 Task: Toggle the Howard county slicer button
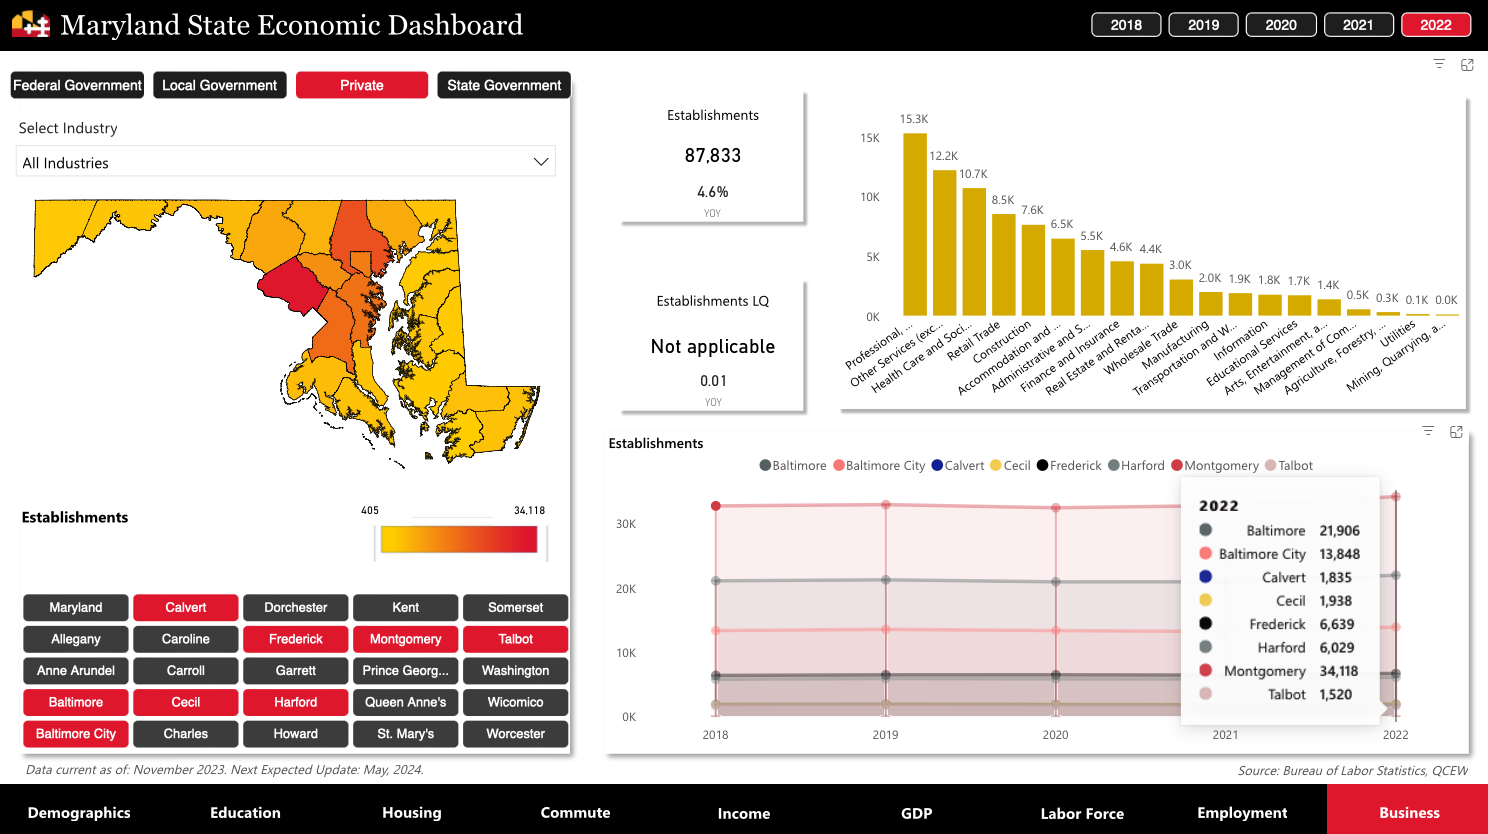[296, 734]
